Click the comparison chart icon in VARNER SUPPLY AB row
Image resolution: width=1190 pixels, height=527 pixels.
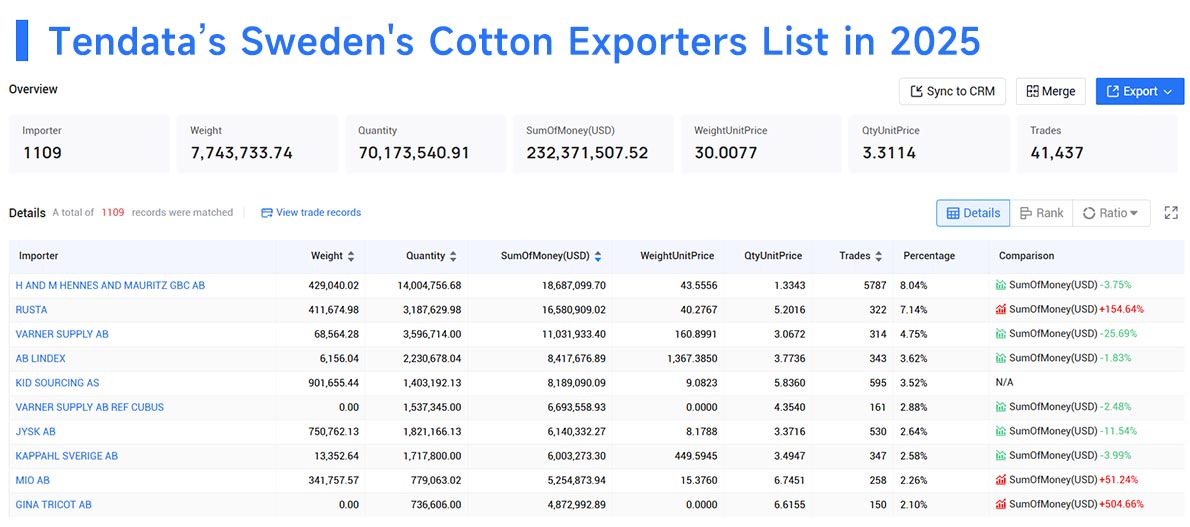point(1001,334)
